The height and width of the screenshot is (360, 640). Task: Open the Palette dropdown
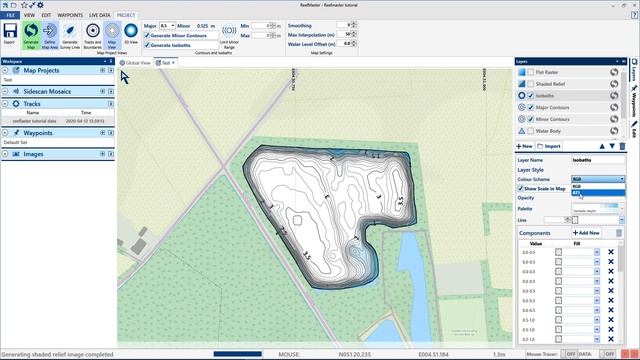(598, 208)
